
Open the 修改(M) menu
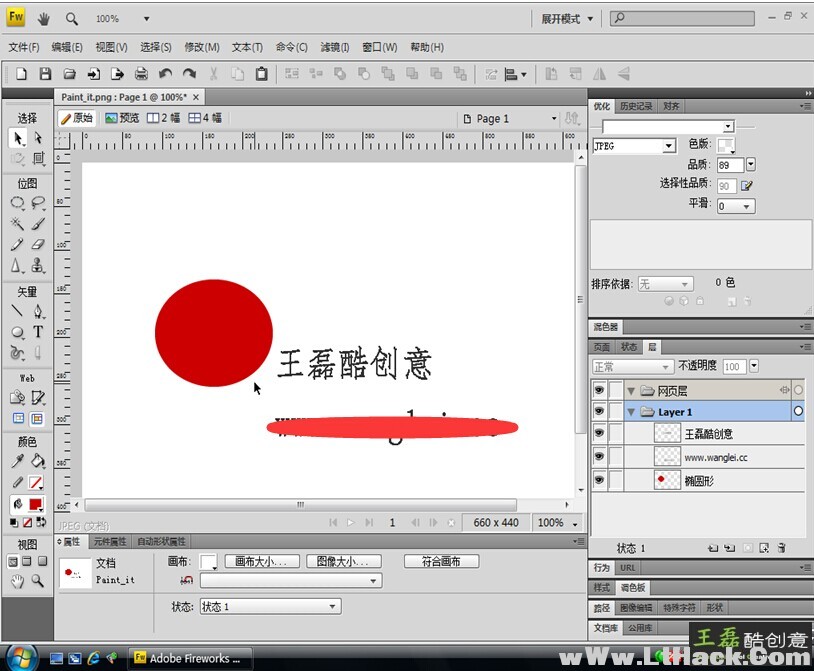tap(201, 47)
